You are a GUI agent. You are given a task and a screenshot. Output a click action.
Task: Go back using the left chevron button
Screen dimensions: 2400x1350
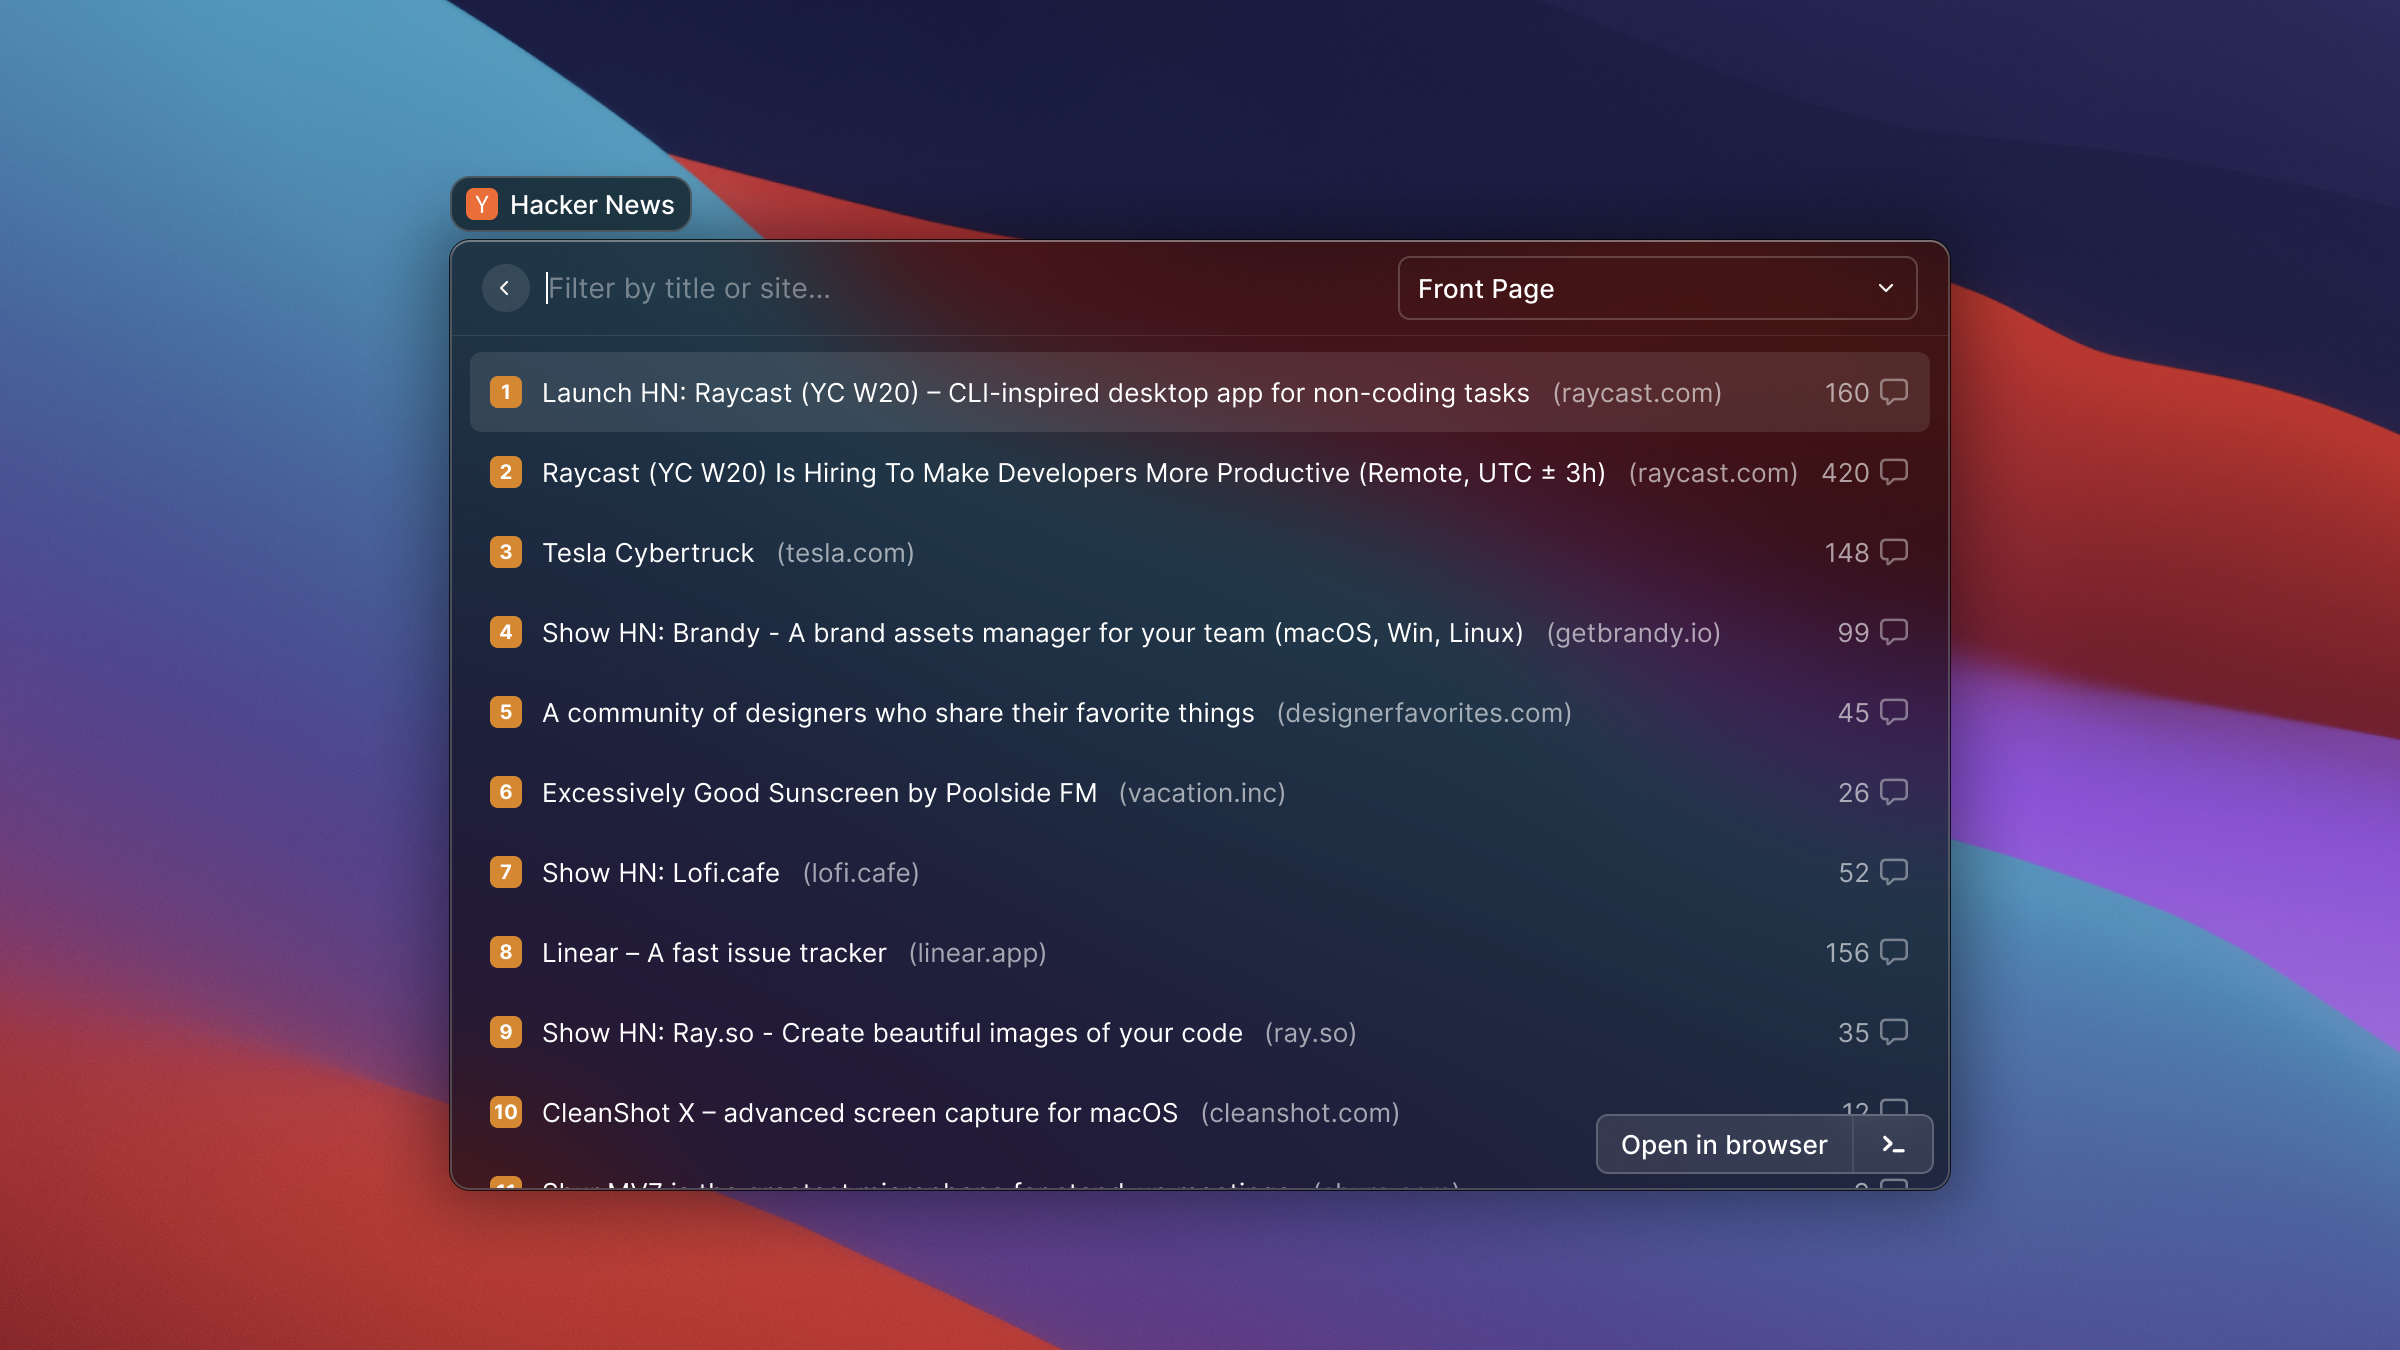[505, 288]
